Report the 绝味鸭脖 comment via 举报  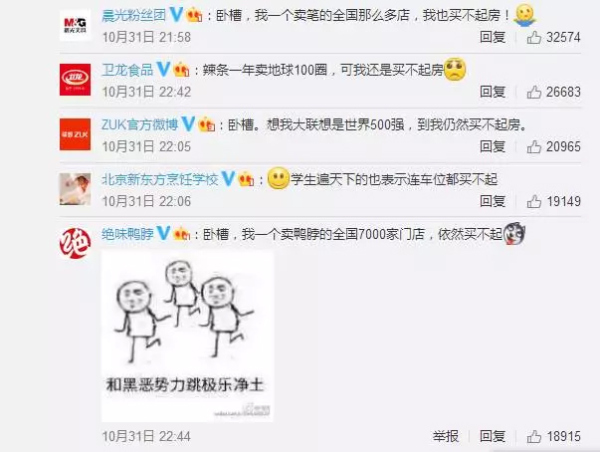[446, 436]
